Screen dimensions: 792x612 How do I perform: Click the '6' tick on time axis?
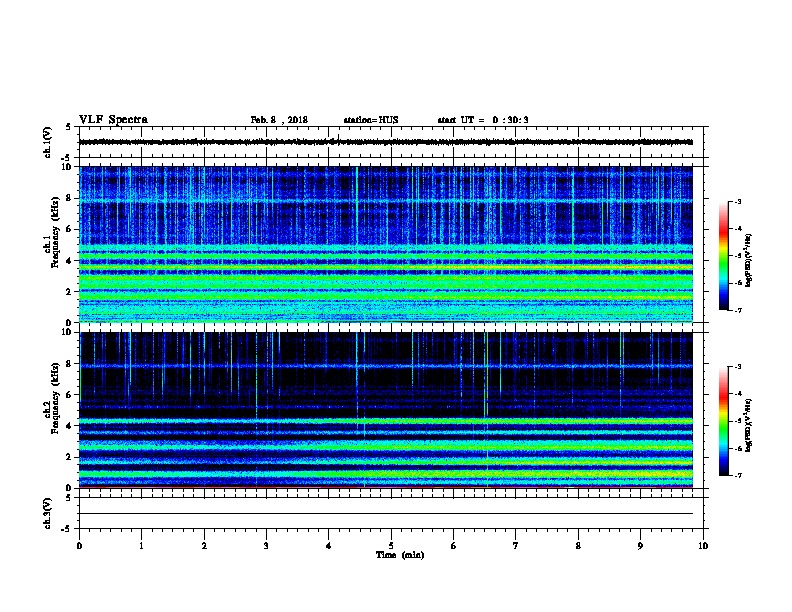pyautogui.click(x=454, y=545)
